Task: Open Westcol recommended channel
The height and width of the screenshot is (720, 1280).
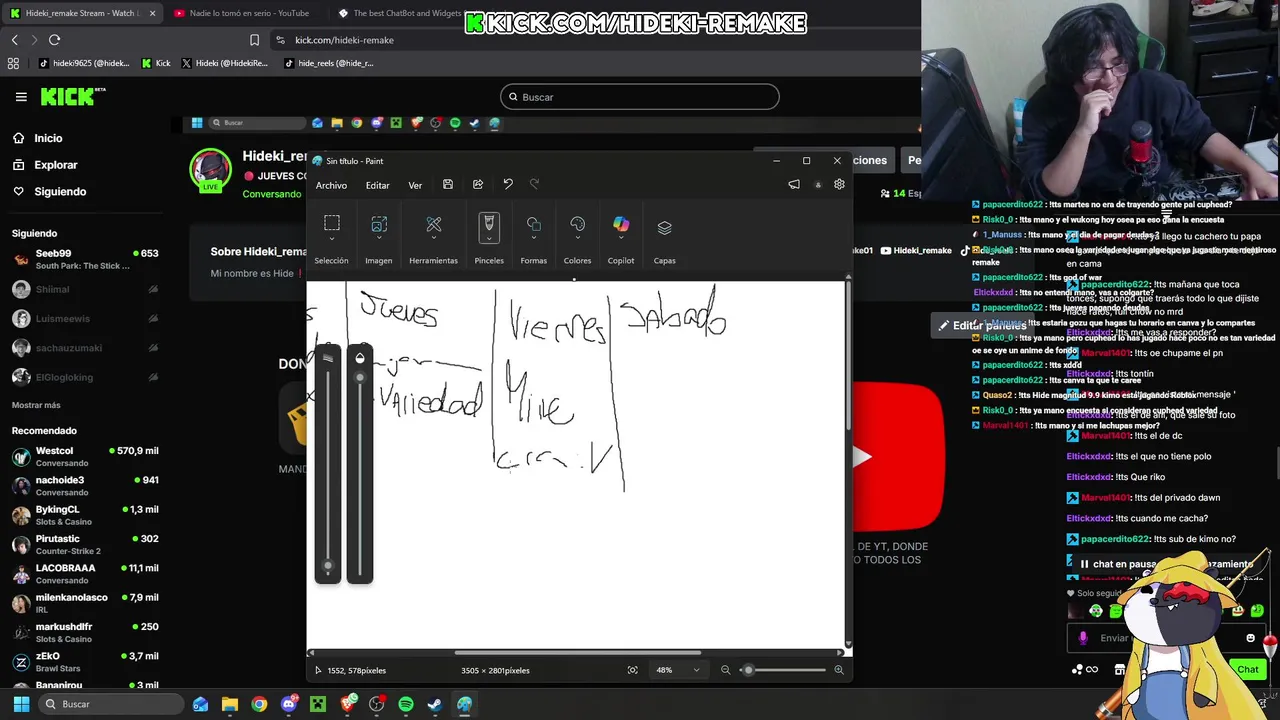Action: 85,456
